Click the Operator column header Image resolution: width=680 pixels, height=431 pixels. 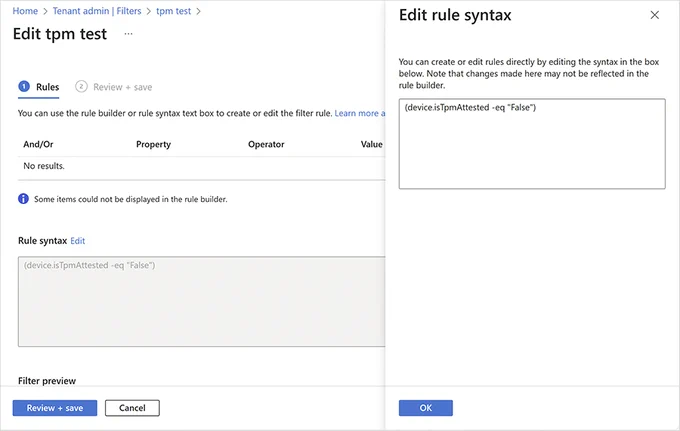(x=266, y=144)
